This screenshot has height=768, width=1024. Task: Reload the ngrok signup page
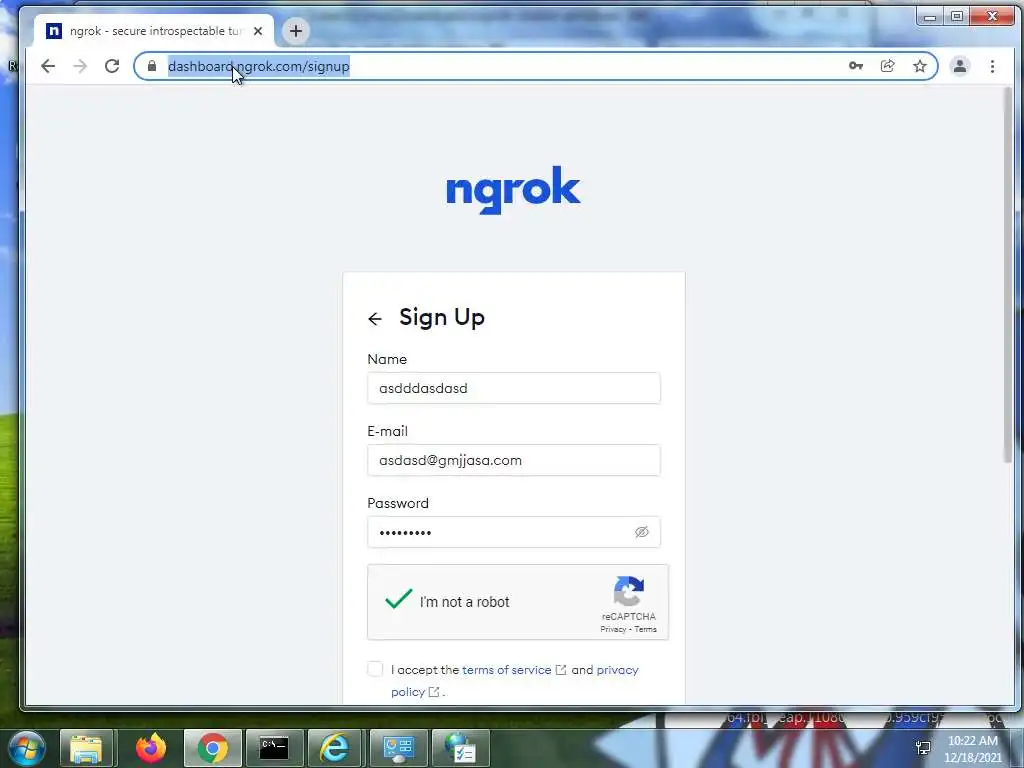(x=112, y=66)
